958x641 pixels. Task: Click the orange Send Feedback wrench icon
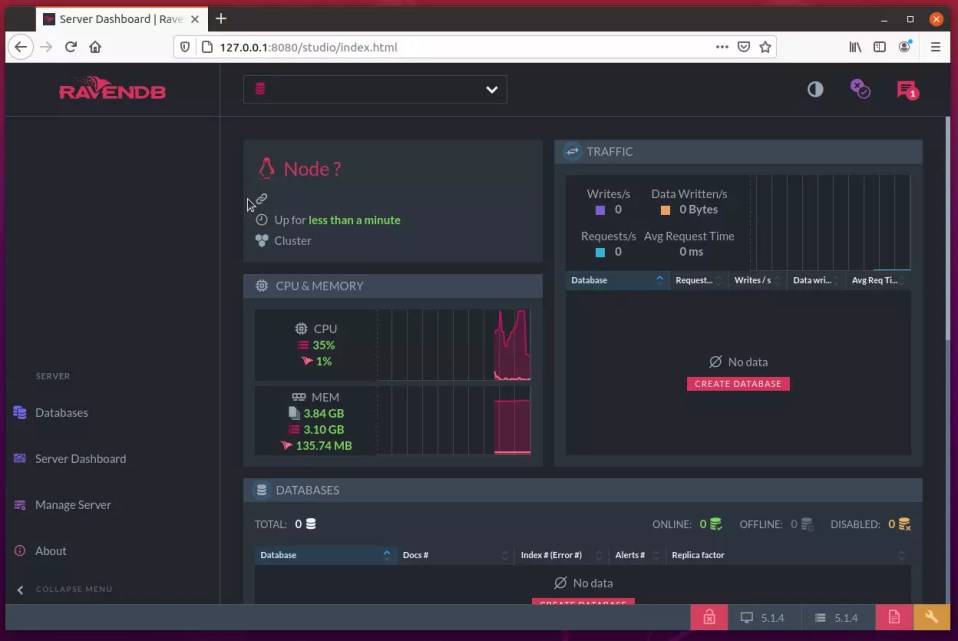tap(932, 617)
